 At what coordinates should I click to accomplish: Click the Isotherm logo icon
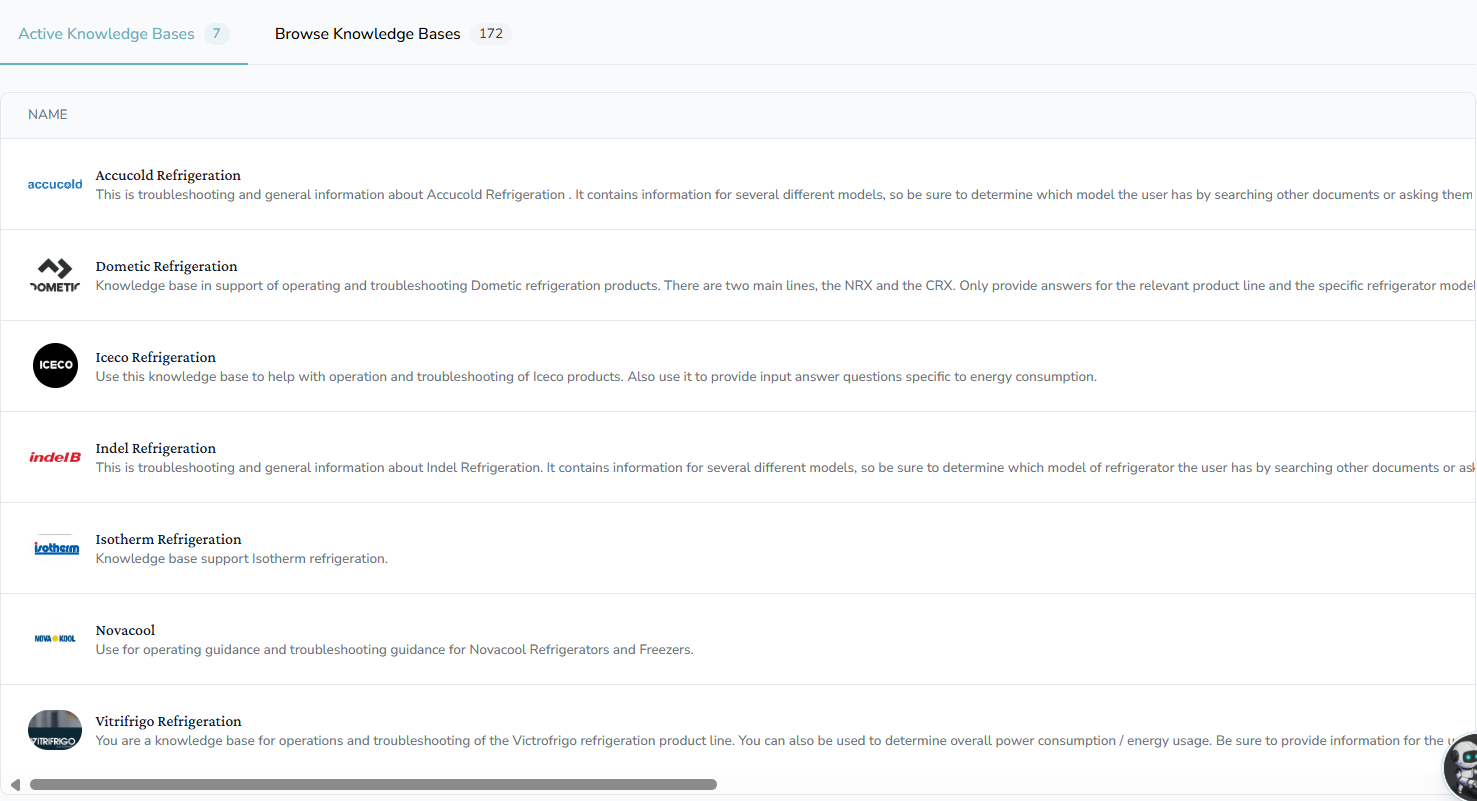(56, 548)
